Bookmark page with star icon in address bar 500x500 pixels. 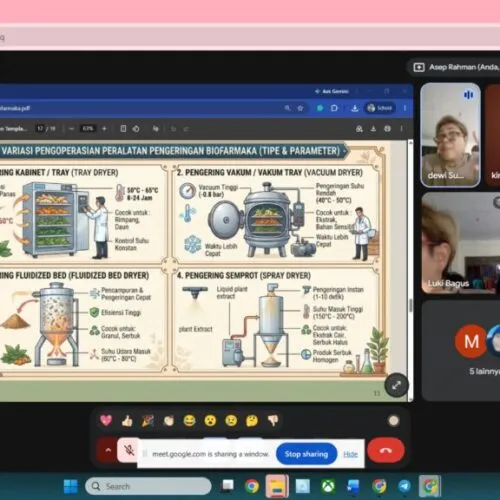point(300,108)
